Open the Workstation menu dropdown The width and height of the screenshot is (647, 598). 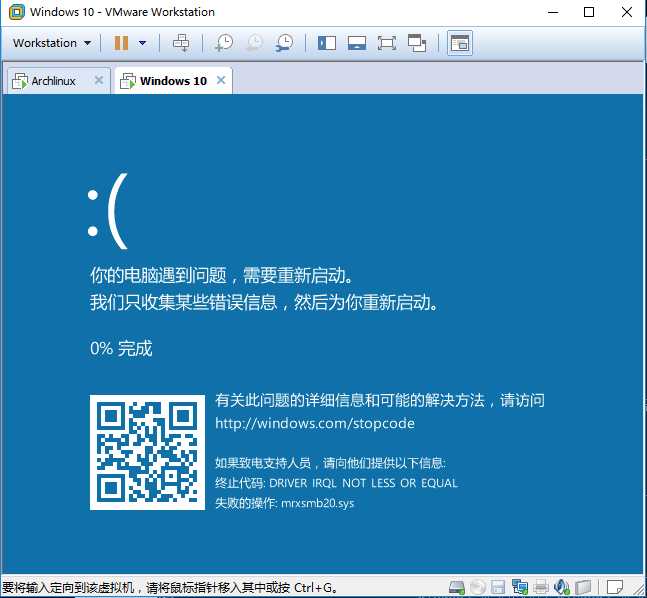click(x=51, y=43)
